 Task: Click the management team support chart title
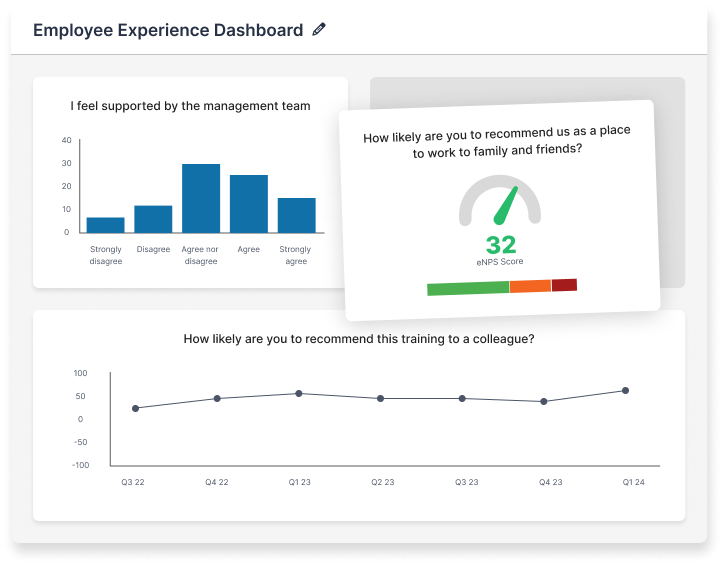(x=190, y=106)
